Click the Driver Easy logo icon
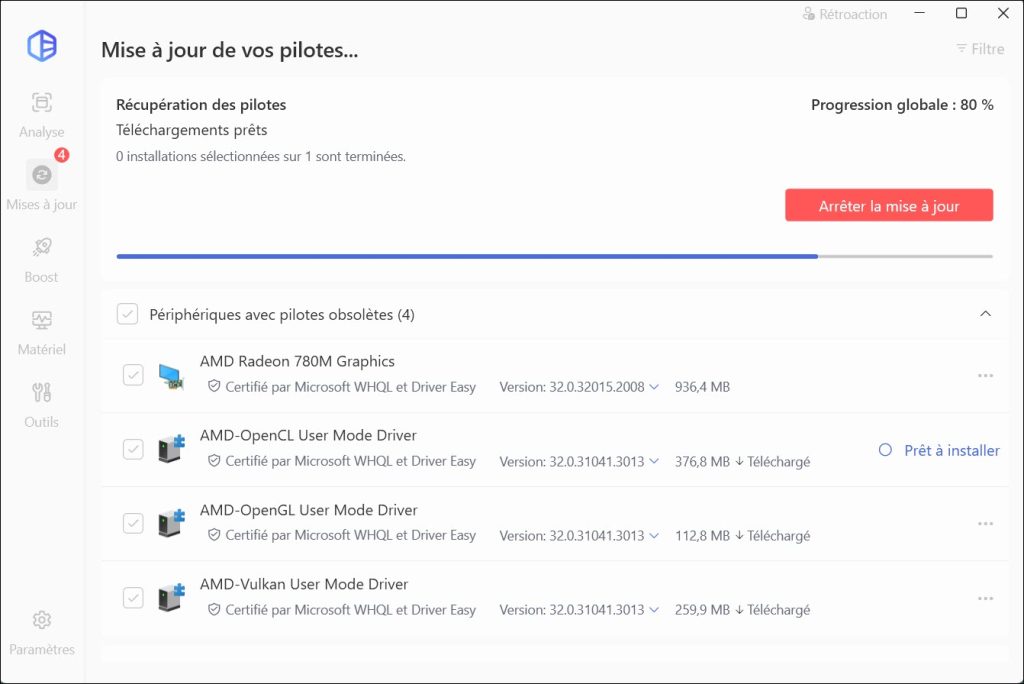Image resolution: width=1024 pixels, height=684 pixels. click(42, 46)
